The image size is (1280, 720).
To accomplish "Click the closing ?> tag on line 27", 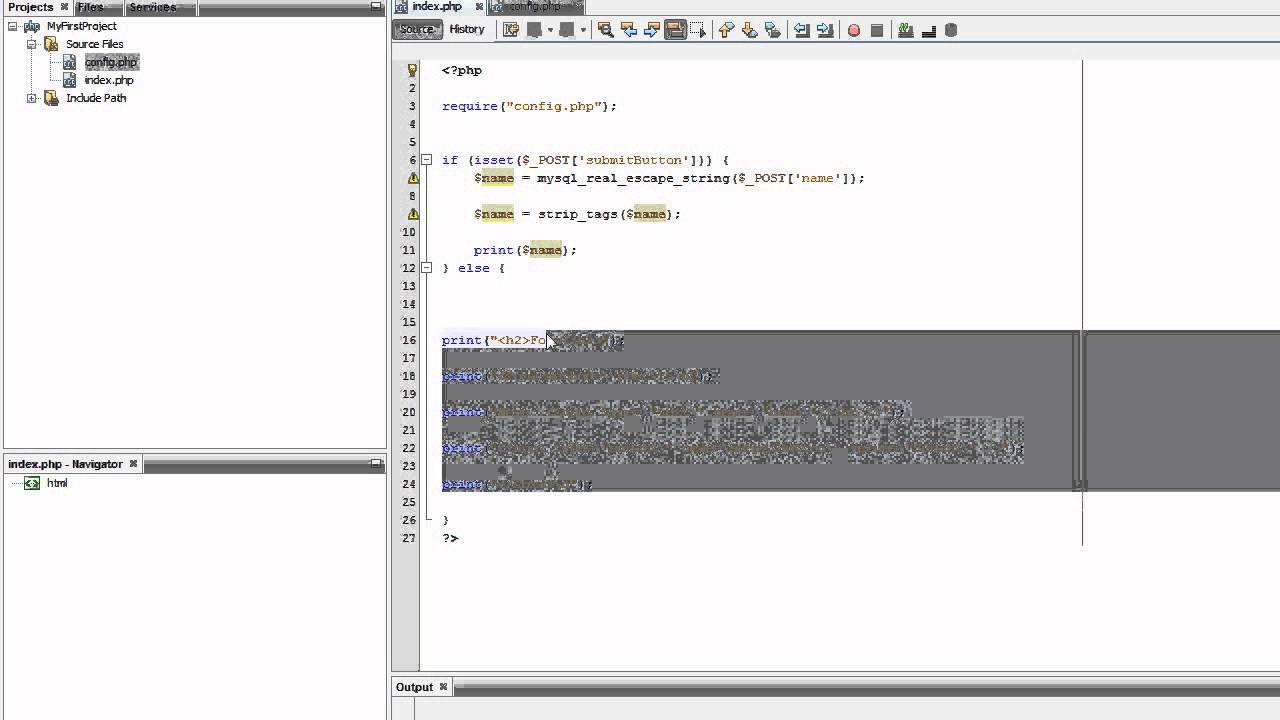I will 450,538.
